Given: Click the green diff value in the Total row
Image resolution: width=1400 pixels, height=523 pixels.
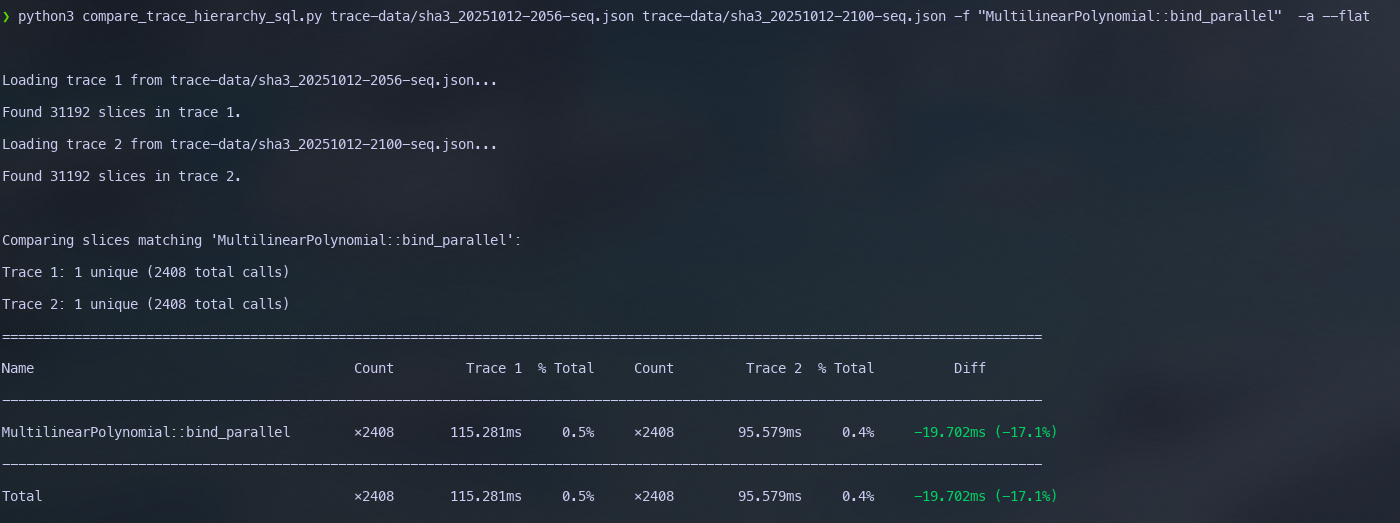Looking at the screenshot, I should click(x=985, y=496).
